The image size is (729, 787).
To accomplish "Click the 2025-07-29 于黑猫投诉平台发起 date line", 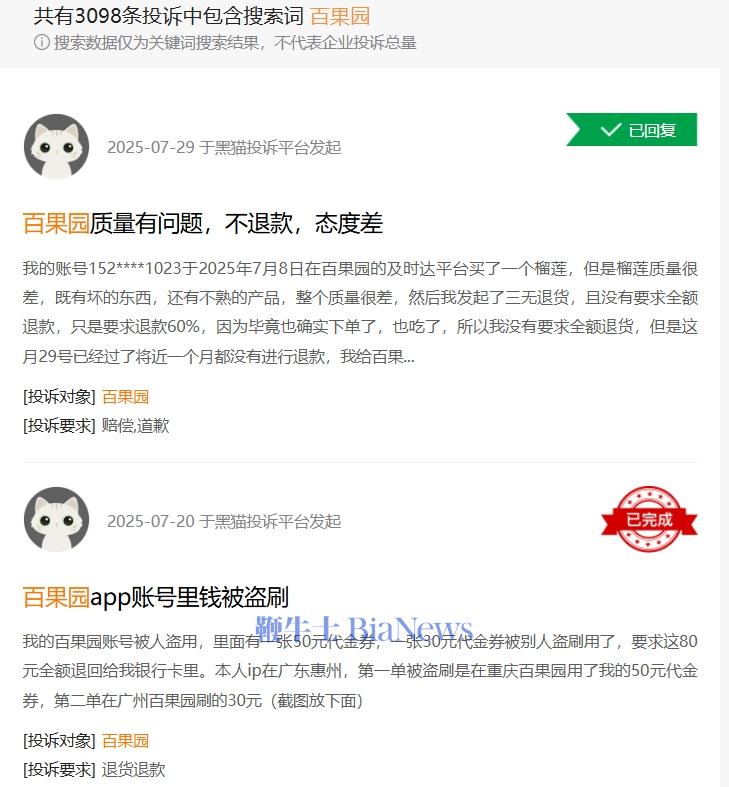I will tap(224, 148).
